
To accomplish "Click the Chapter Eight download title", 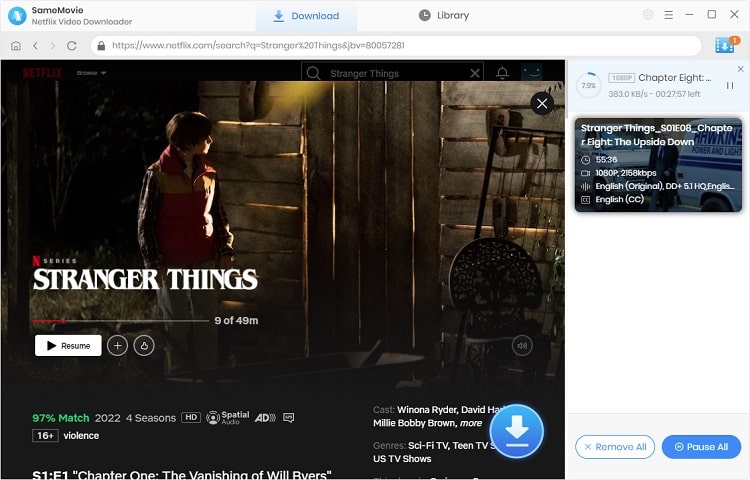I will [x=675, y=77].
